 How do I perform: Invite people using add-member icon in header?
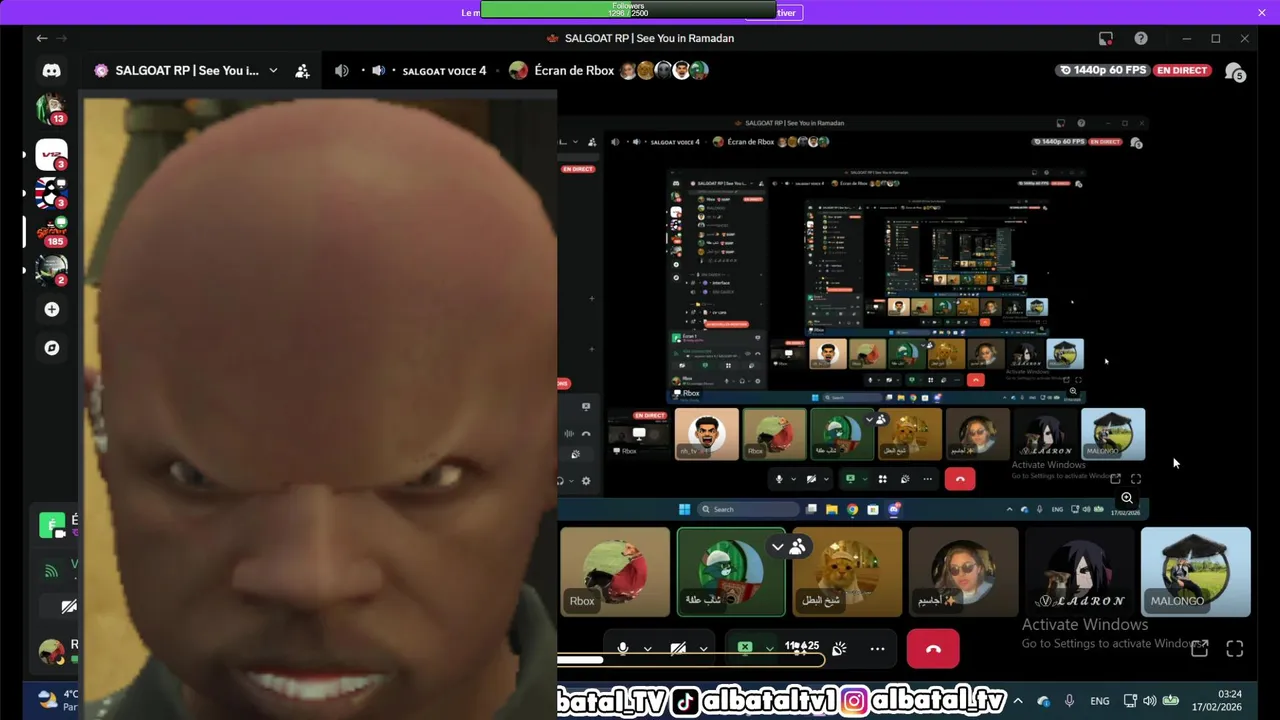(302, 71)
